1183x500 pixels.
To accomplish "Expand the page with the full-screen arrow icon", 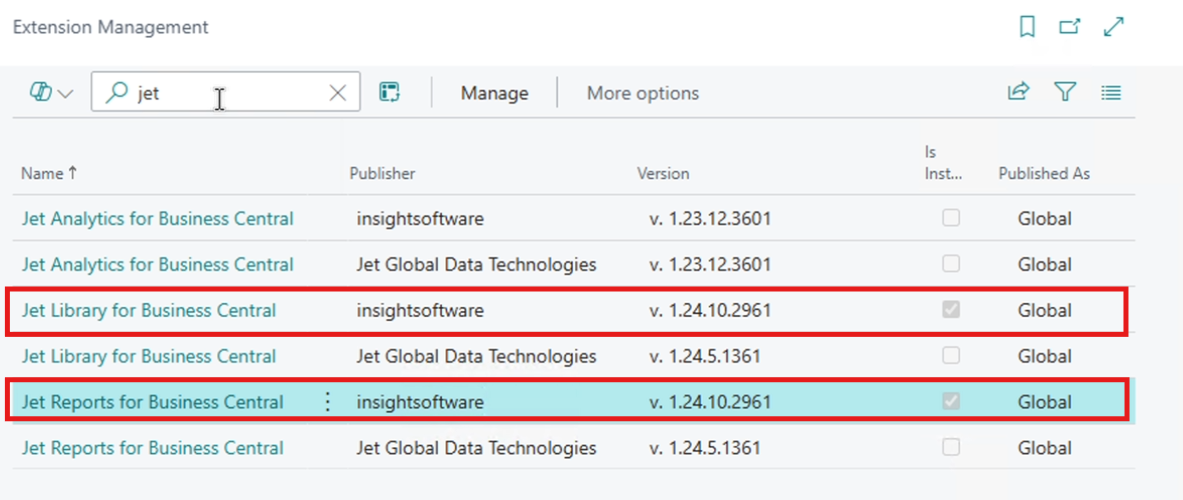I will coord(1114,27).
